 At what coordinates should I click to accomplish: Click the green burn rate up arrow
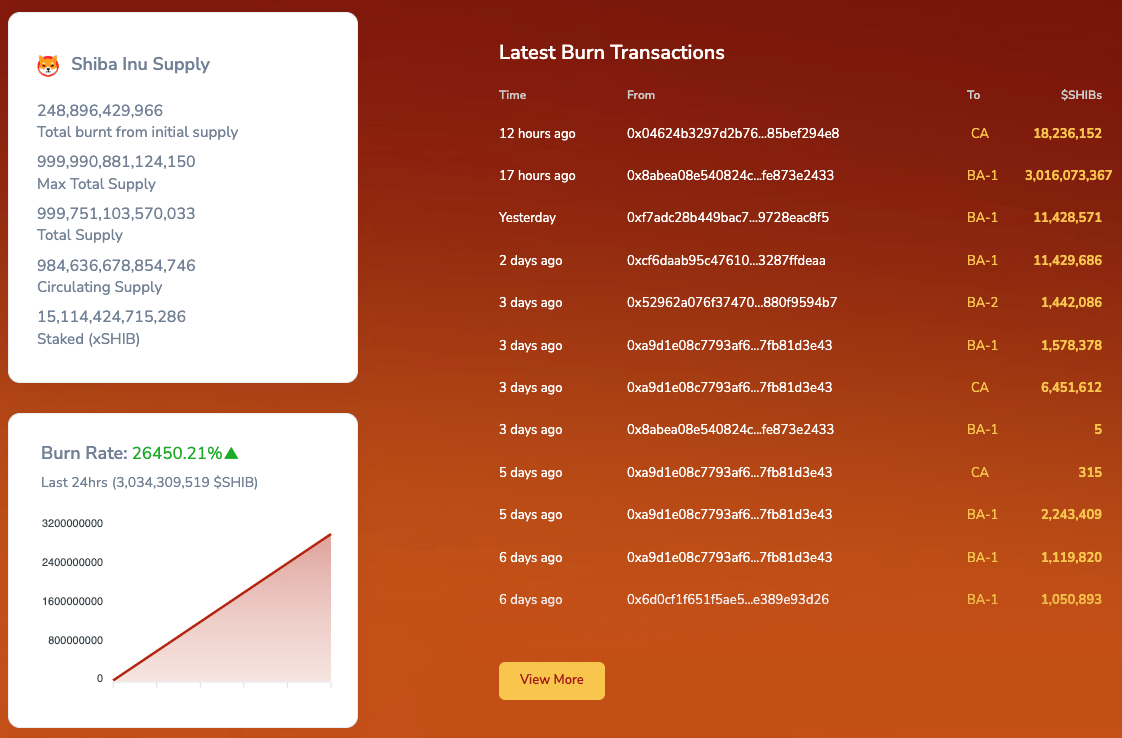point(231,453)
